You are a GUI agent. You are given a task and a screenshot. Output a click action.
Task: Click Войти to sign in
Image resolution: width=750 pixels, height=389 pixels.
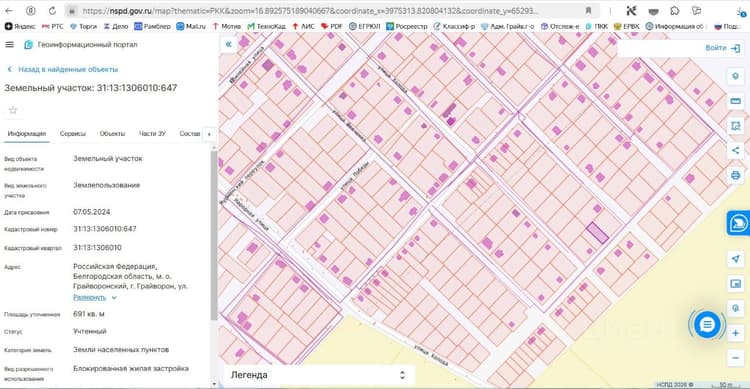pyautogui.click(x=722, y=48)
